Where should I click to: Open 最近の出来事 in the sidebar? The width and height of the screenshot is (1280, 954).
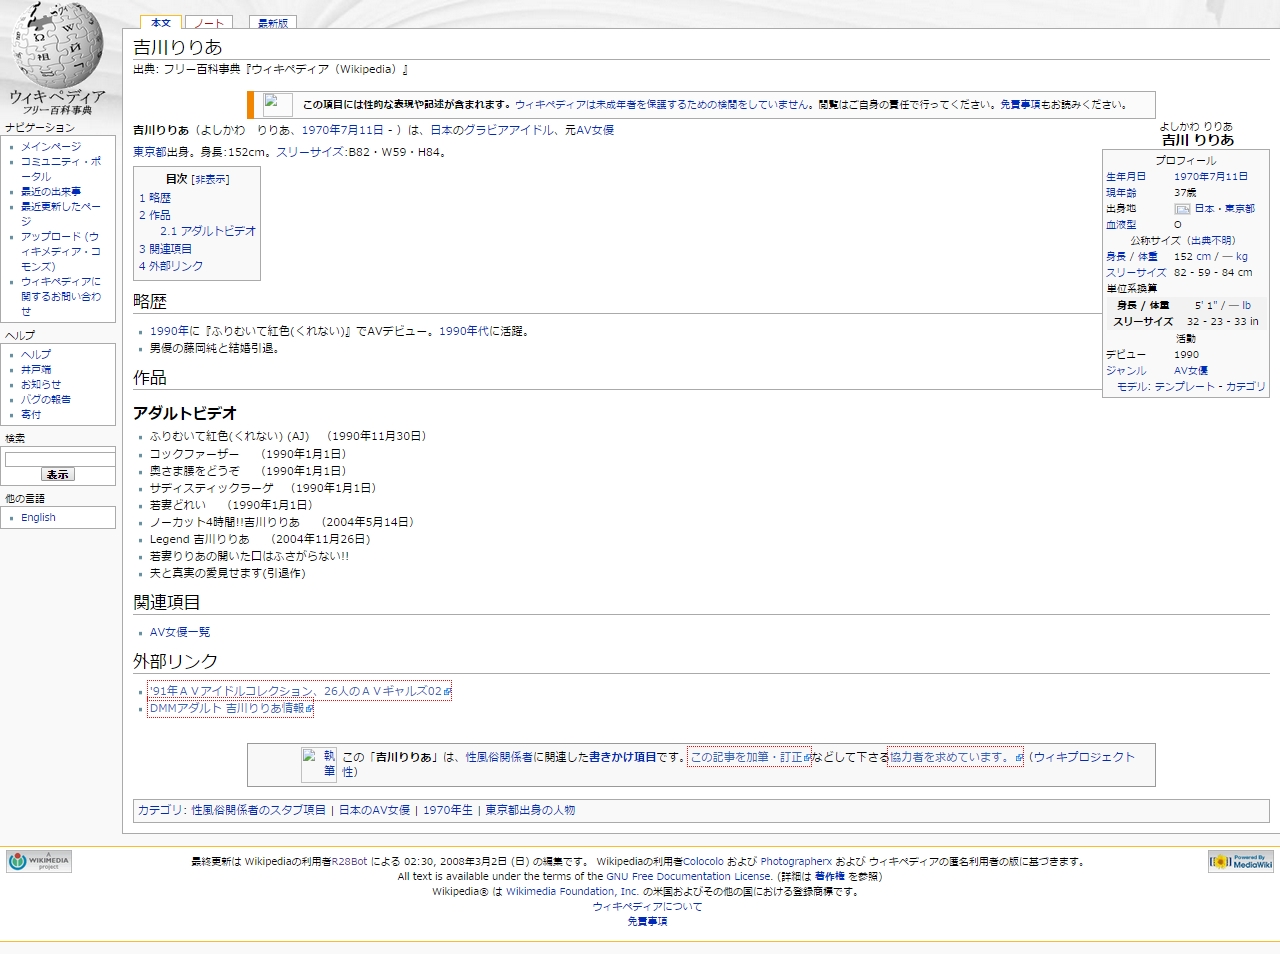(x=51, y=192)
